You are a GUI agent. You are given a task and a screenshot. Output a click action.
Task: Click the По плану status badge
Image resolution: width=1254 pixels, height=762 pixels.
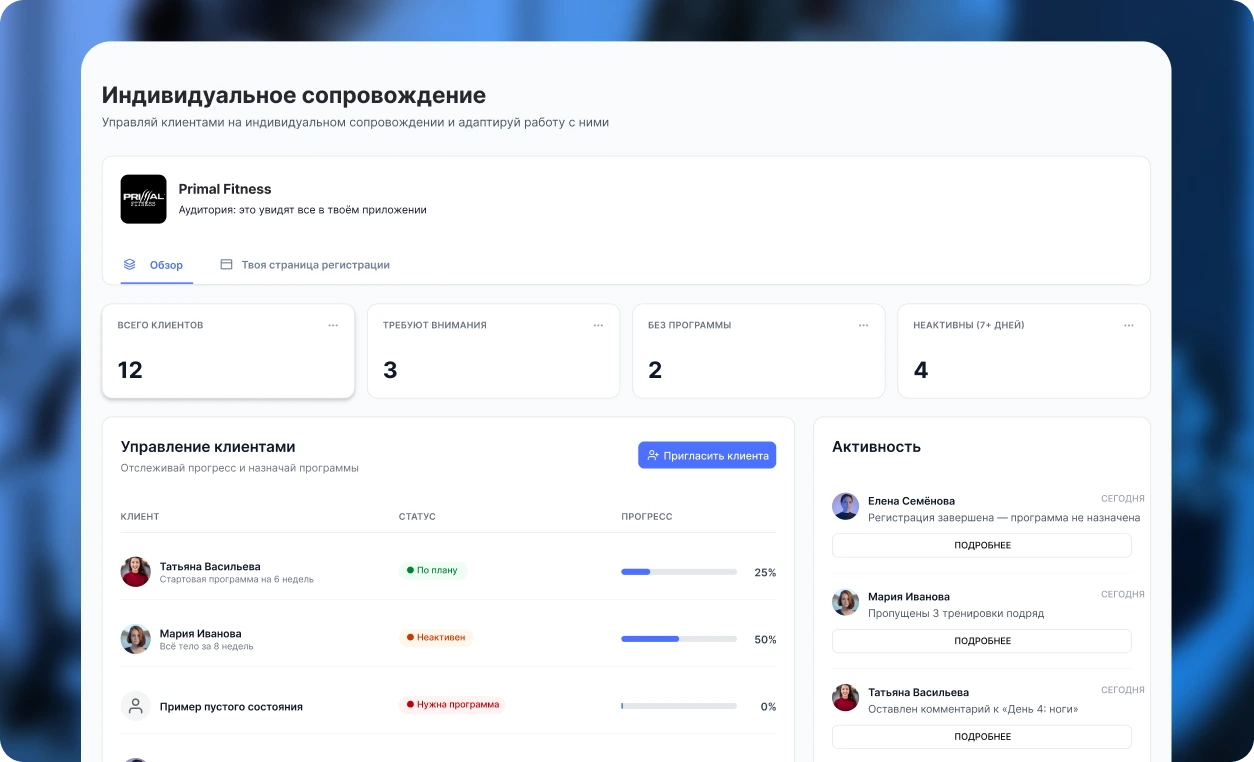pos(433,570)
